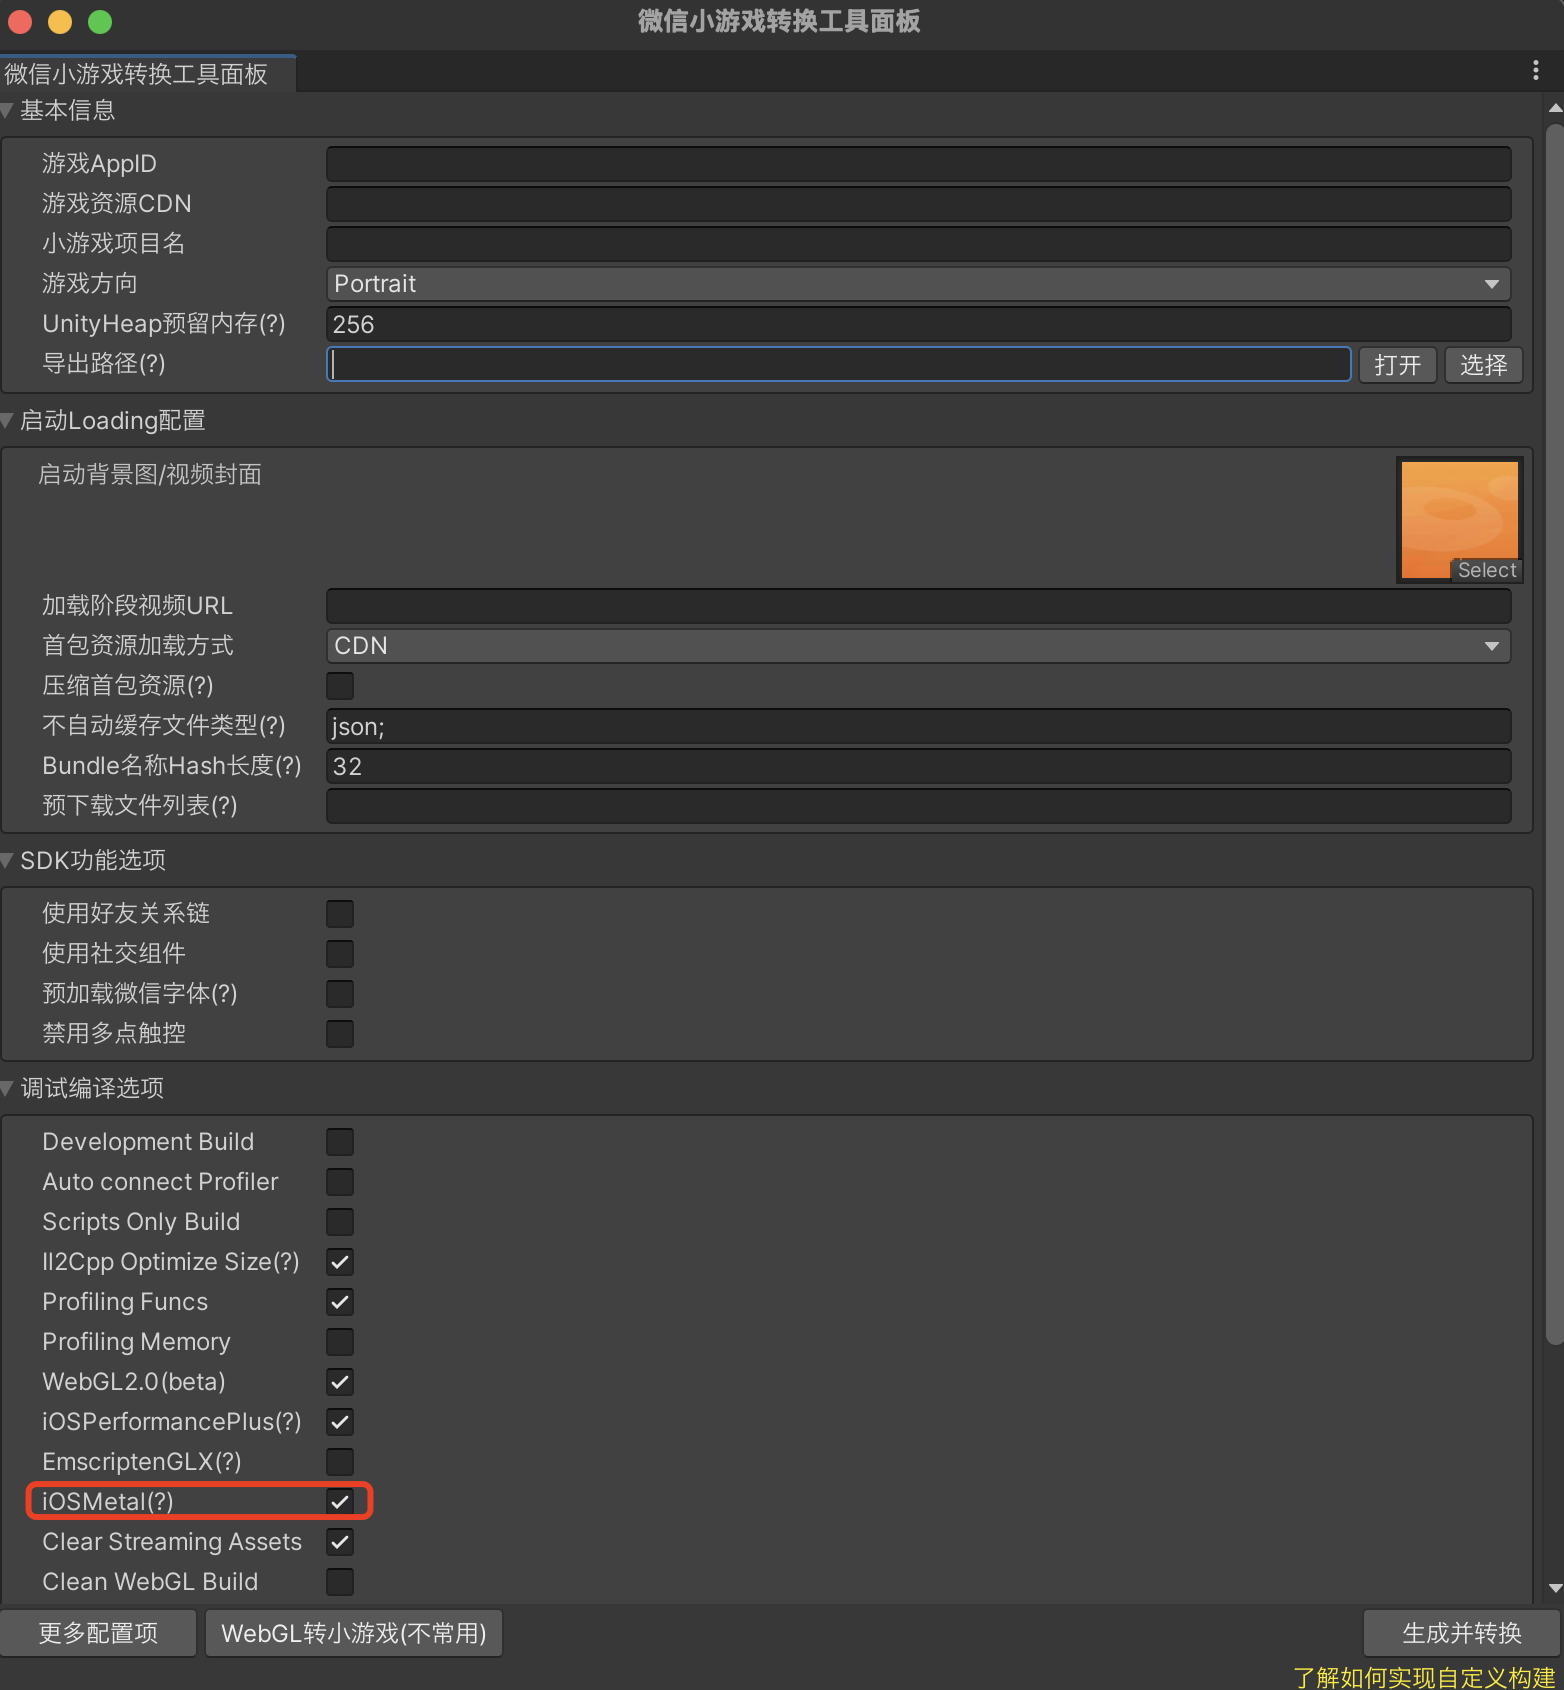Screen dimensions: 1564x1690
Task: Maximize the window with the green button
Action: 100,21
